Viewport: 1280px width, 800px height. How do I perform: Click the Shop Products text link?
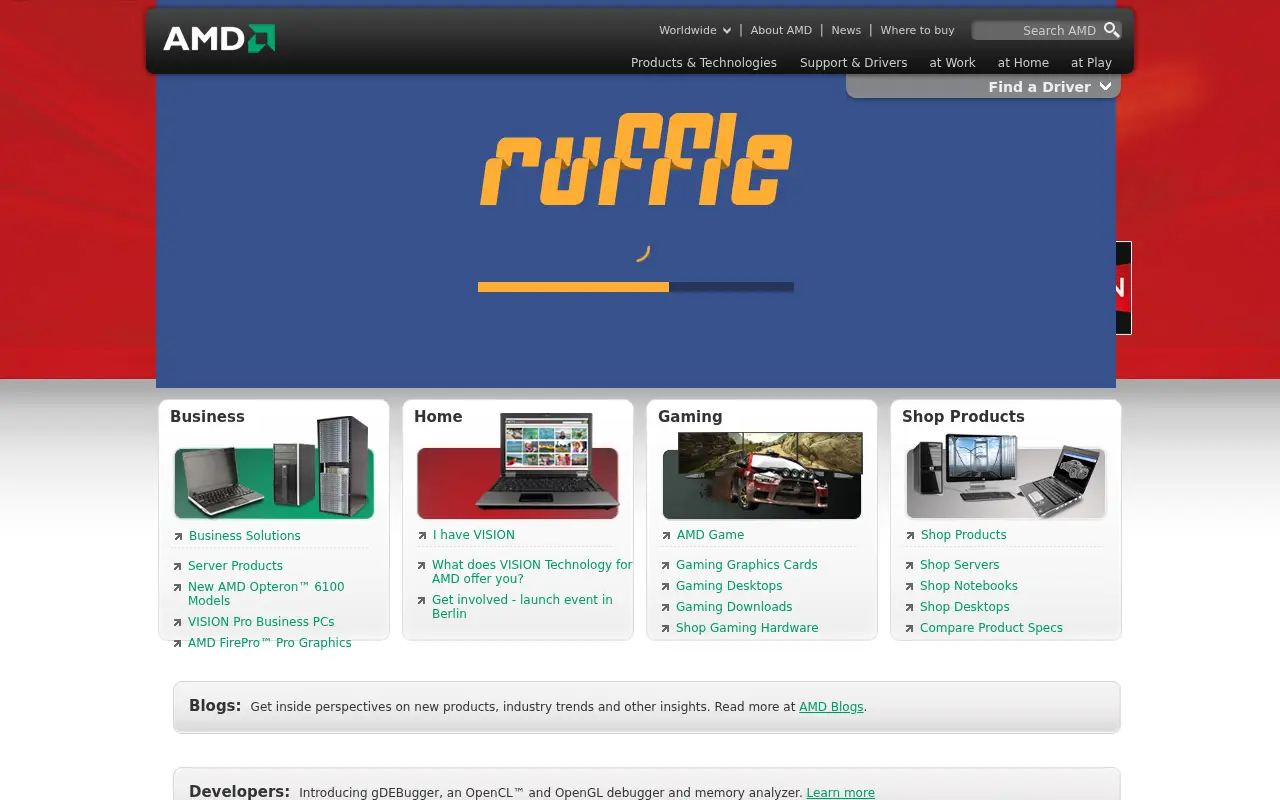pyautogui.click(x=963, y=535)
